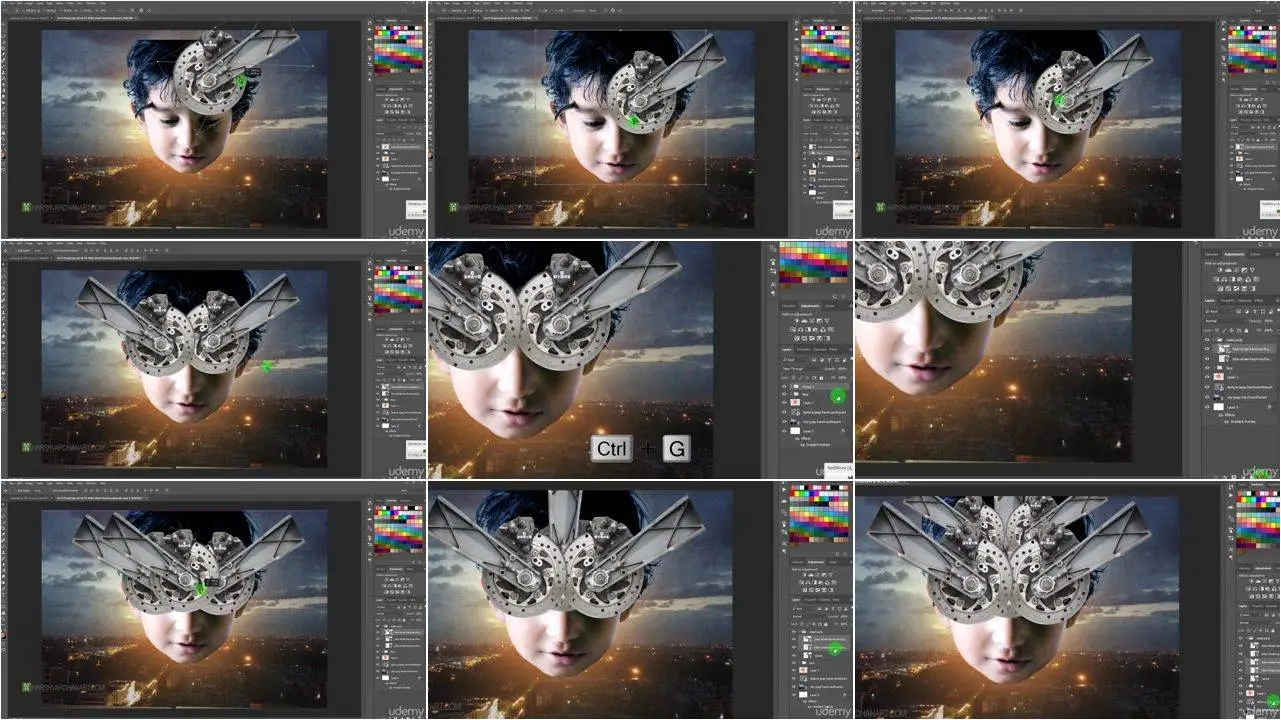Switch to Adjustments tab in the Ctrl+G frame
Viewport: 1281px width, 720px height.
(x=810, y=306)
